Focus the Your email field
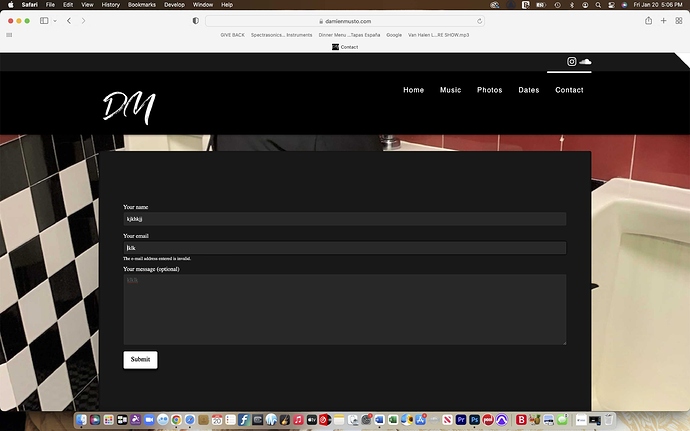Screen dimensions: 690x431 click(x=344, y=248)
